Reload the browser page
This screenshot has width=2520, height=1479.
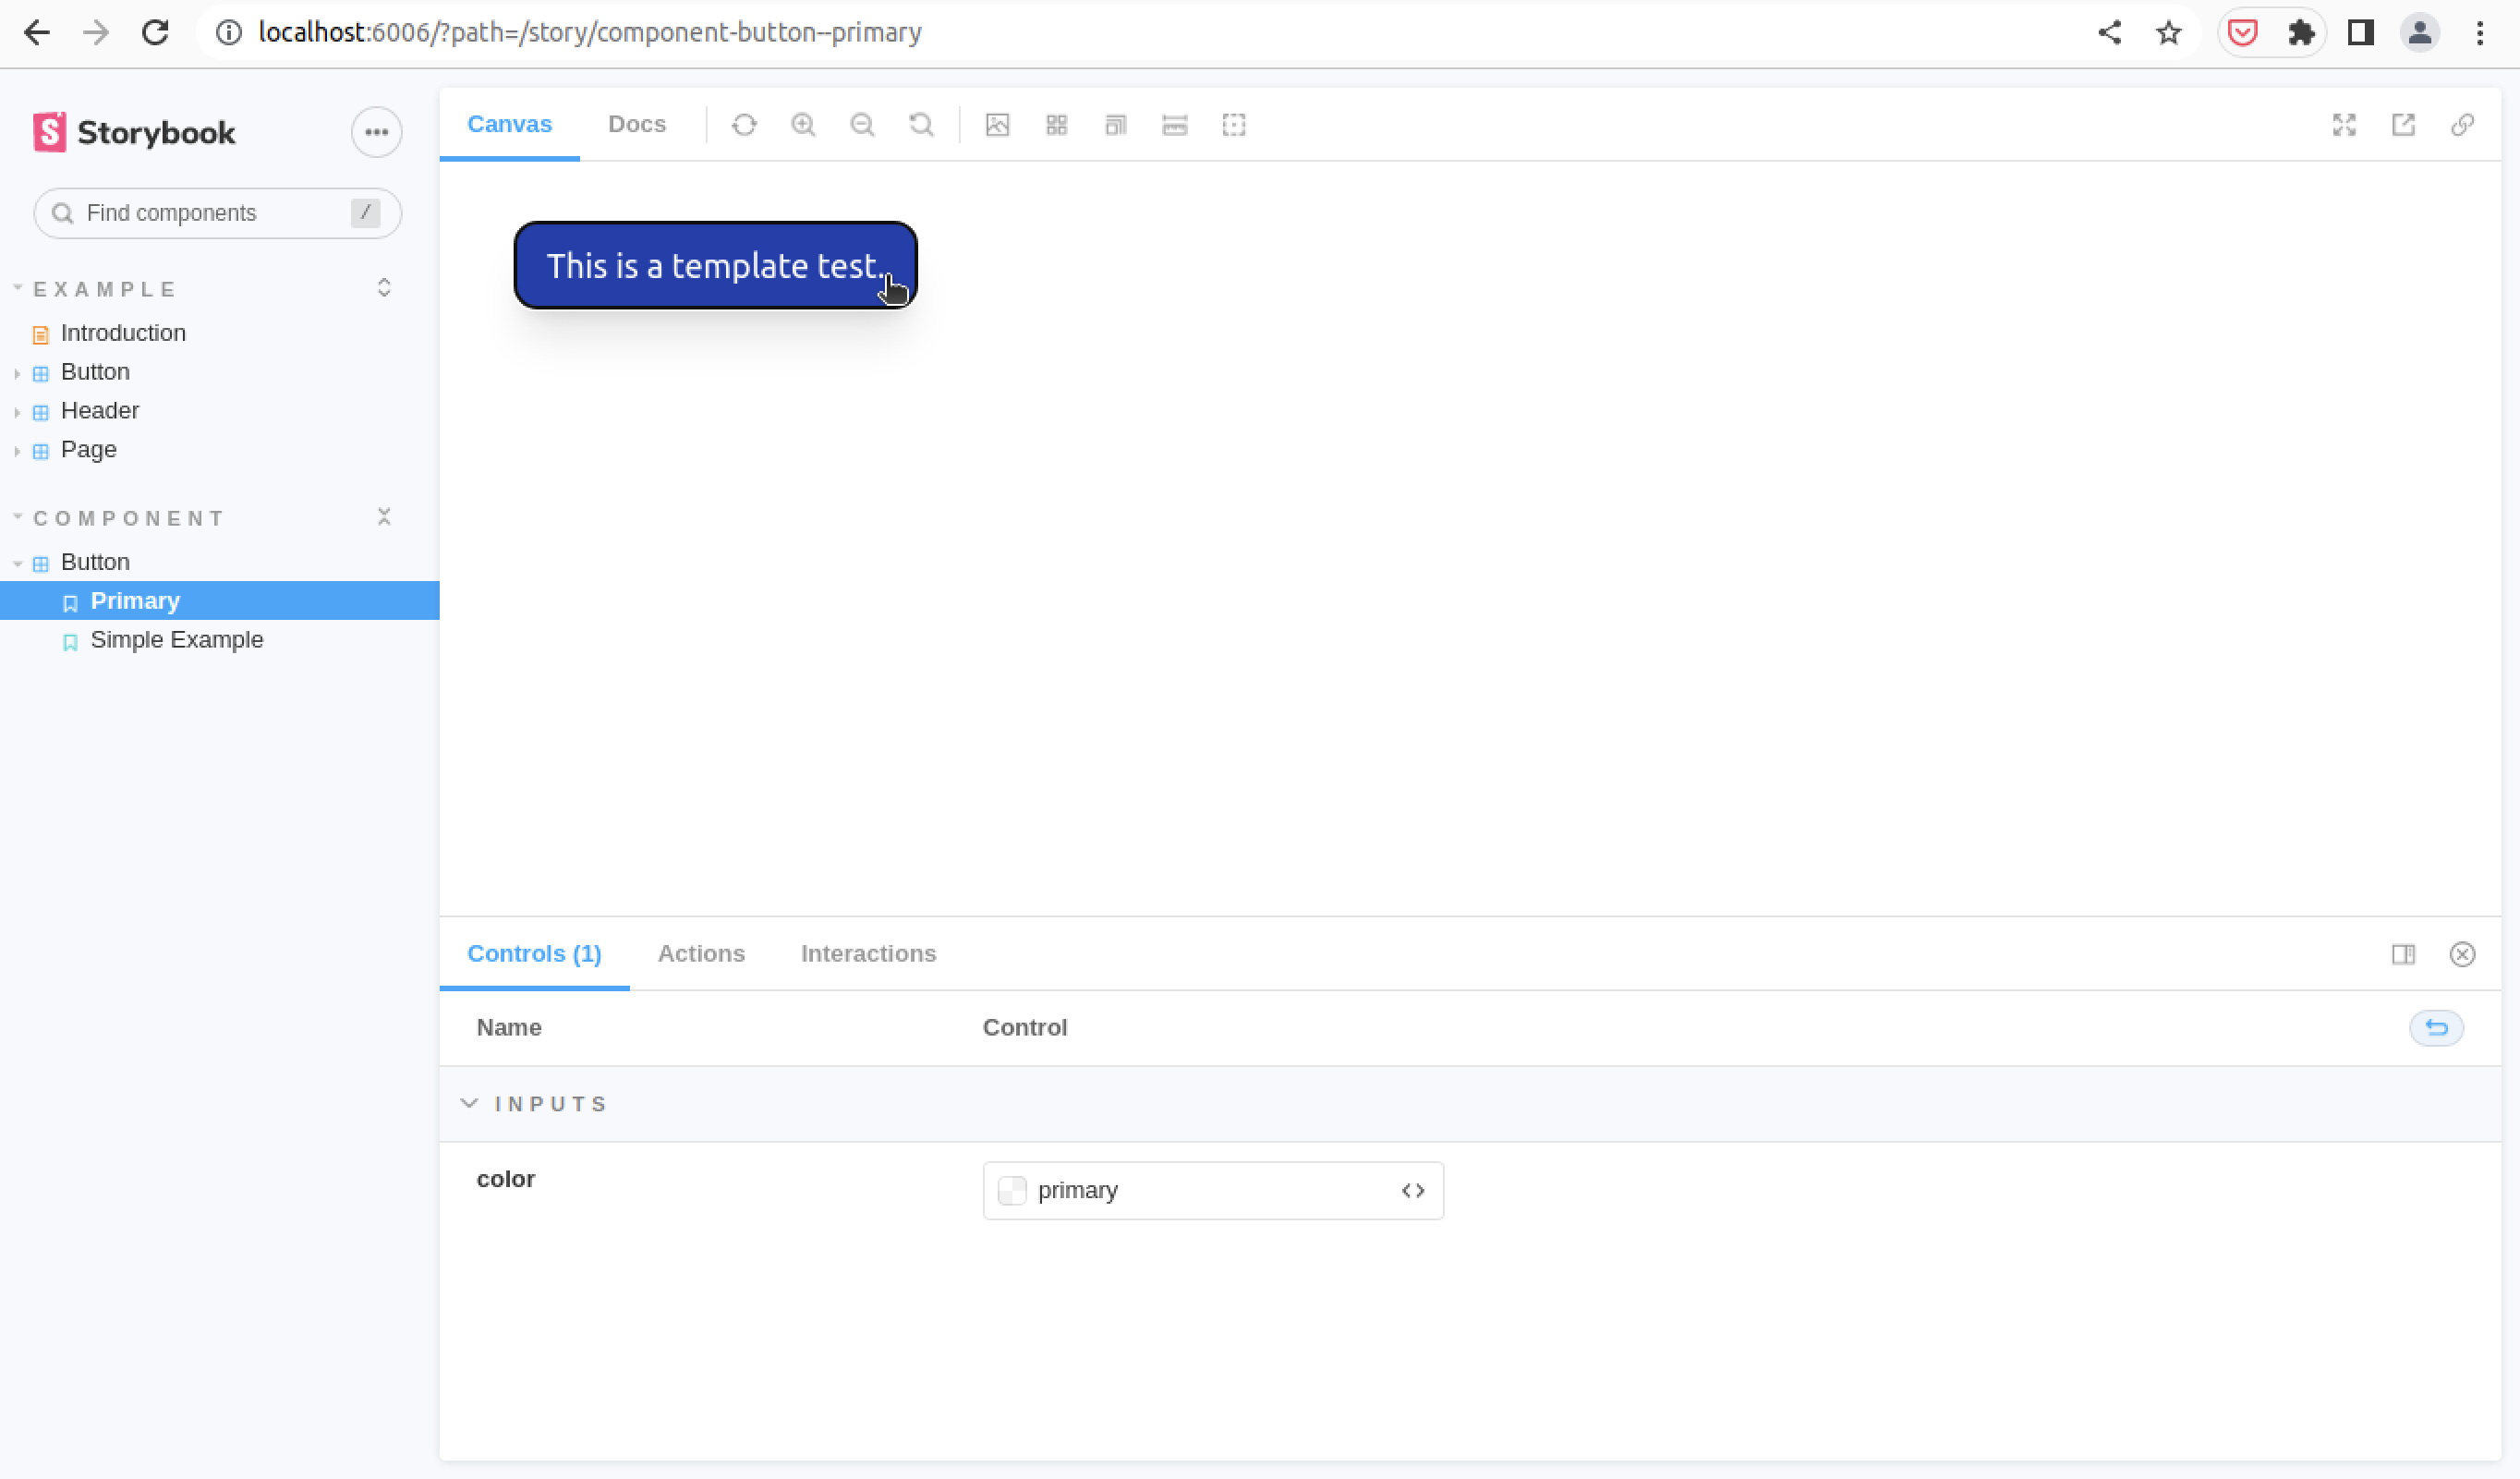155,33
